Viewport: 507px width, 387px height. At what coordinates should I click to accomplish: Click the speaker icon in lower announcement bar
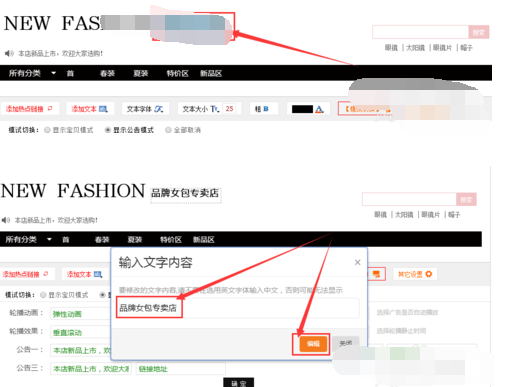tap(6, 220)
